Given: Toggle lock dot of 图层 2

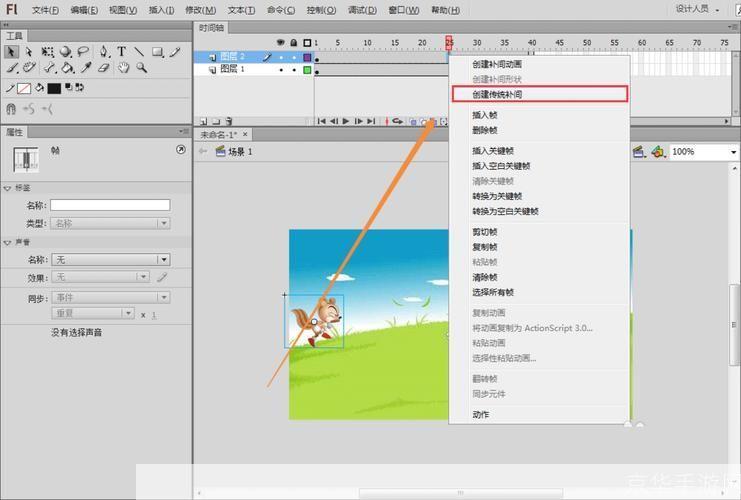Looking at the screenshot, I should click(x=294, y=58).
